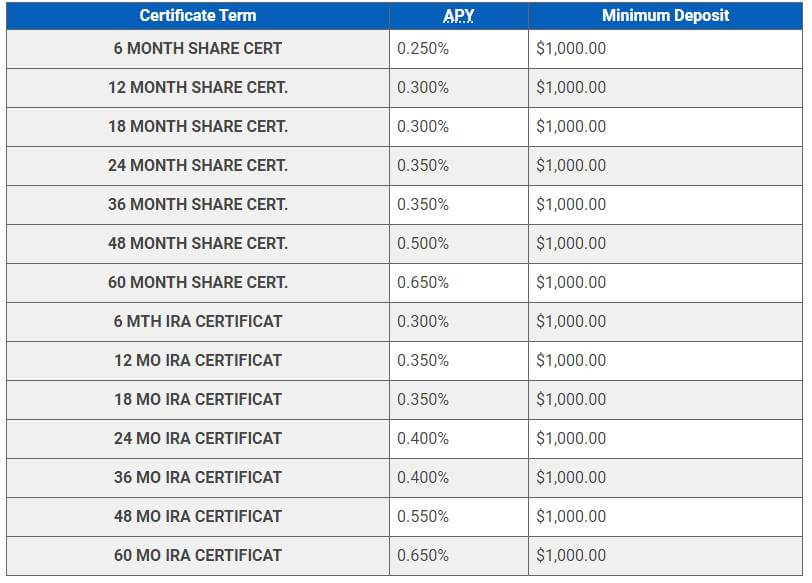This screenshot has width=812, height=583.
Task: Select the 48 MONTH SHARE CERT. row label
Action: [x=198, y=243]
